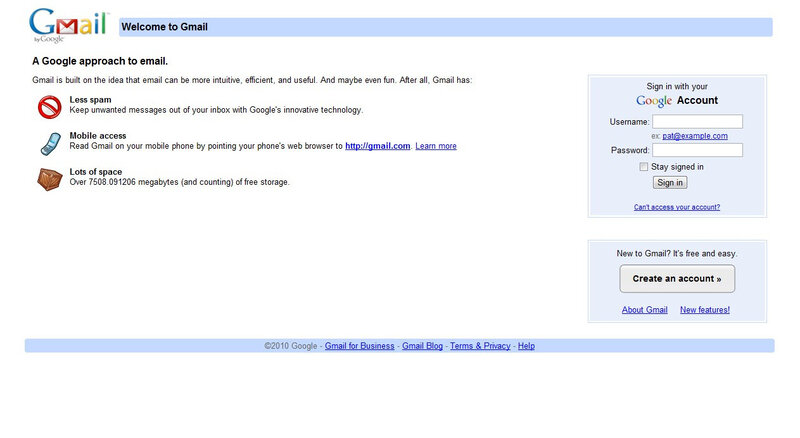The image size is (800, 438).
Task: Open the Help footer link
Action: pyautogui.click(x=527, y=346)
